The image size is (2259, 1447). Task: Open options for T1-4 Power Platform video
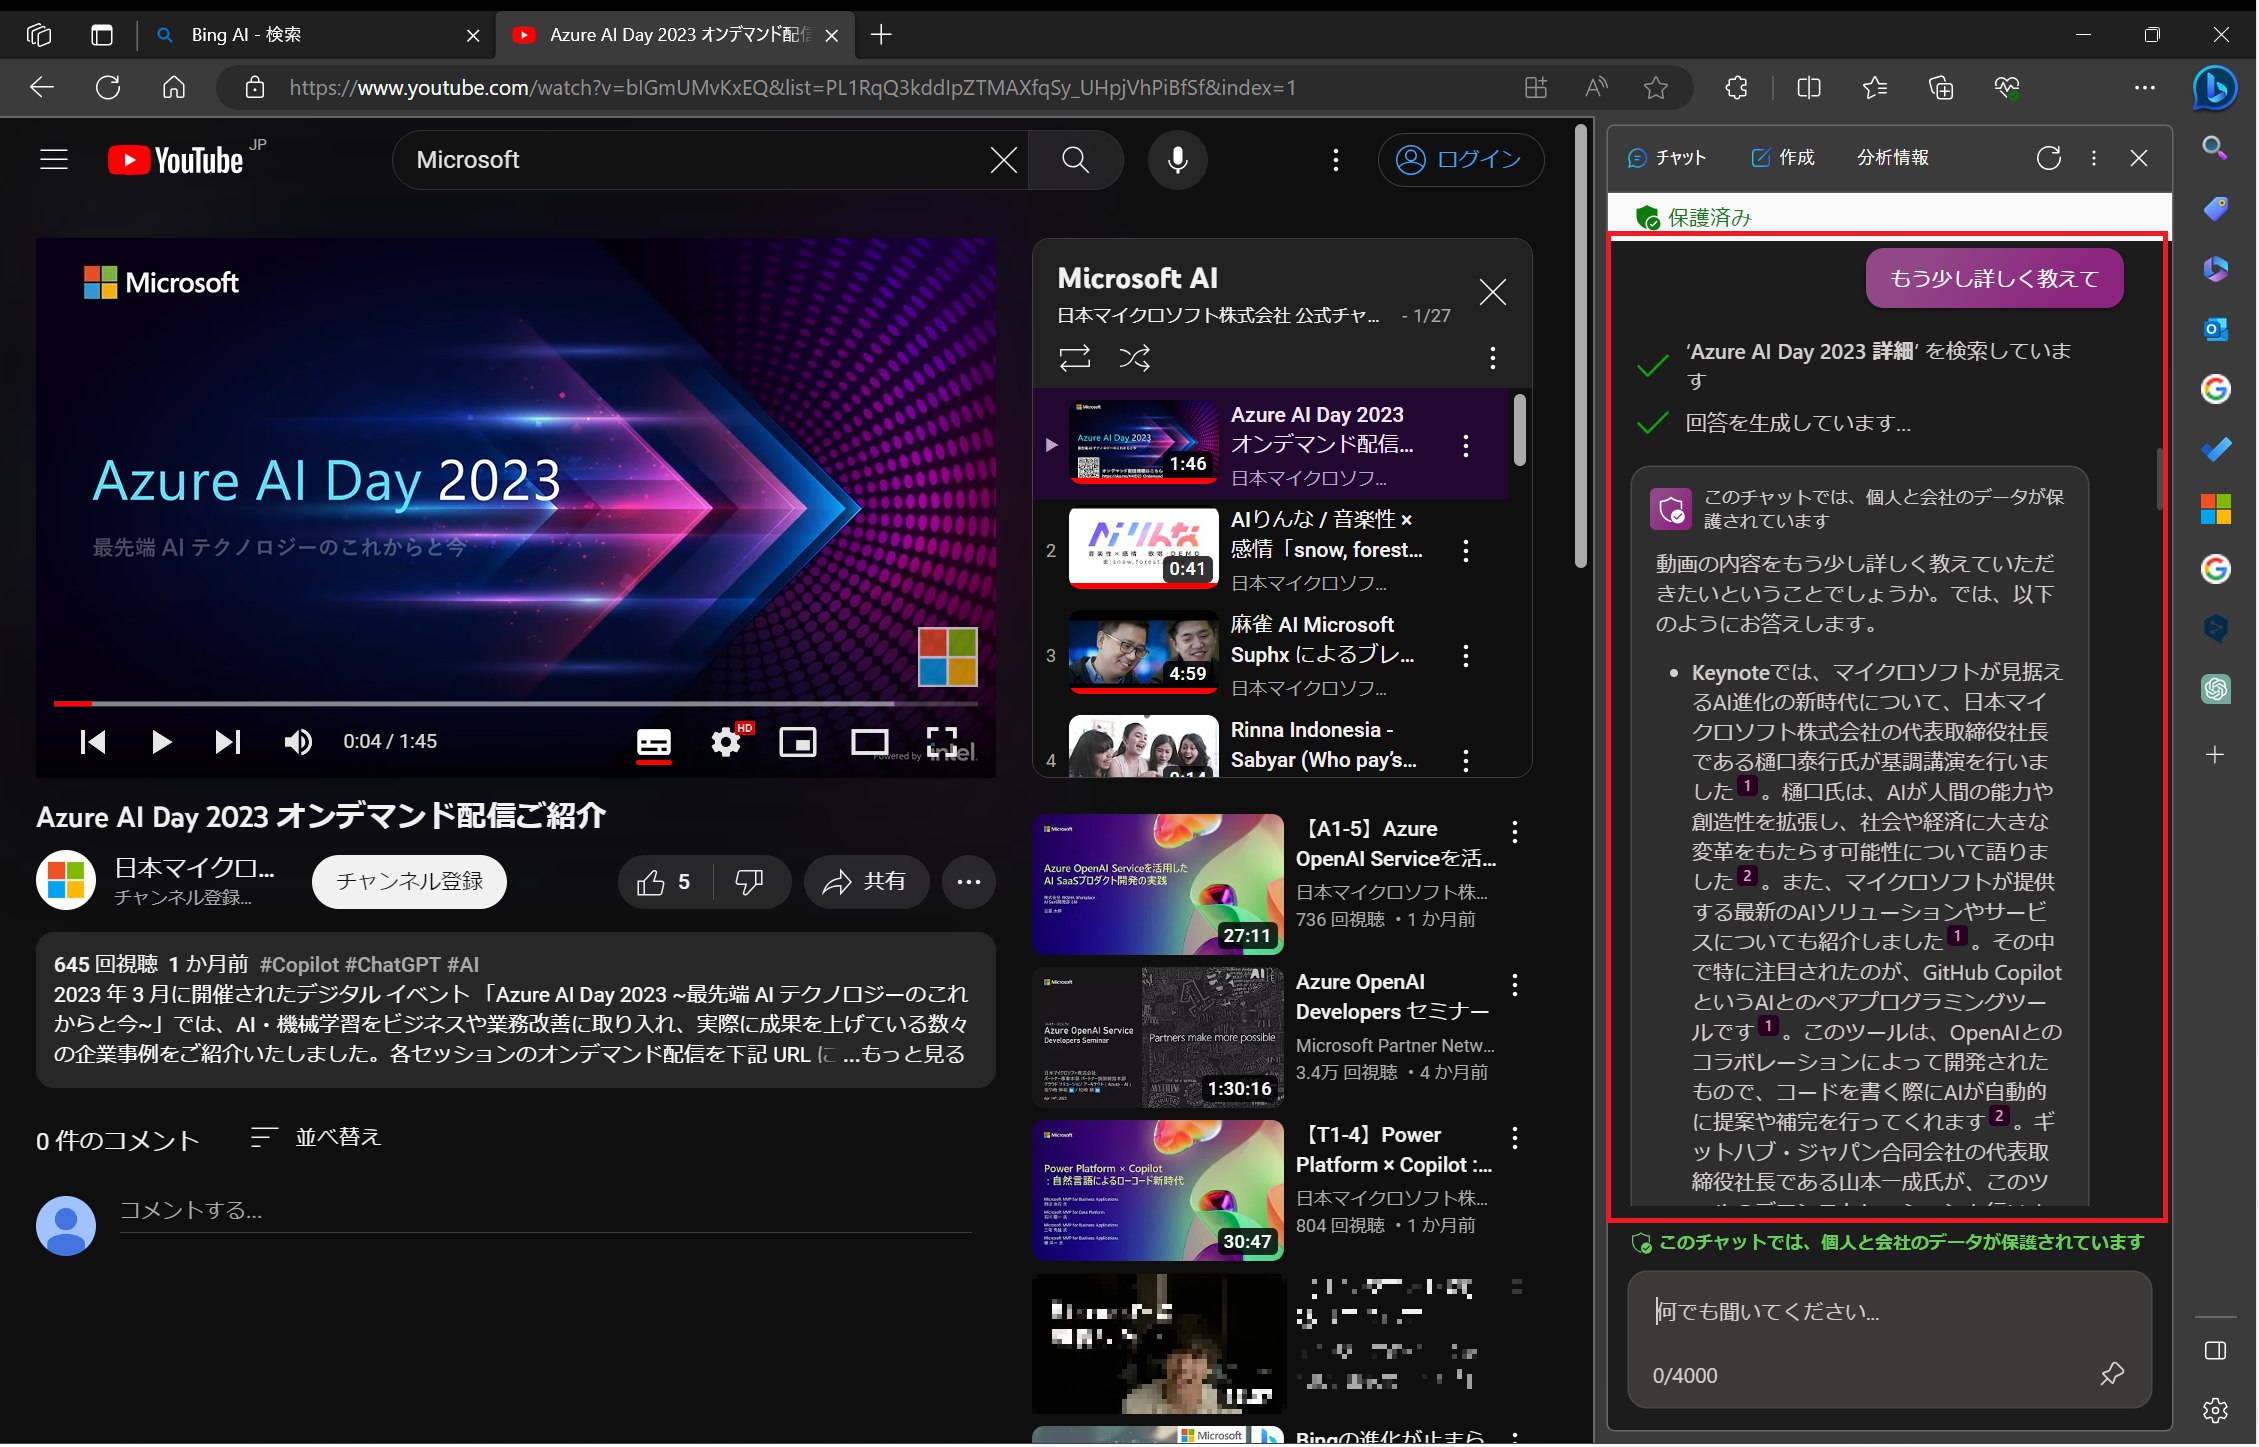click(x=1515, y=1138)
